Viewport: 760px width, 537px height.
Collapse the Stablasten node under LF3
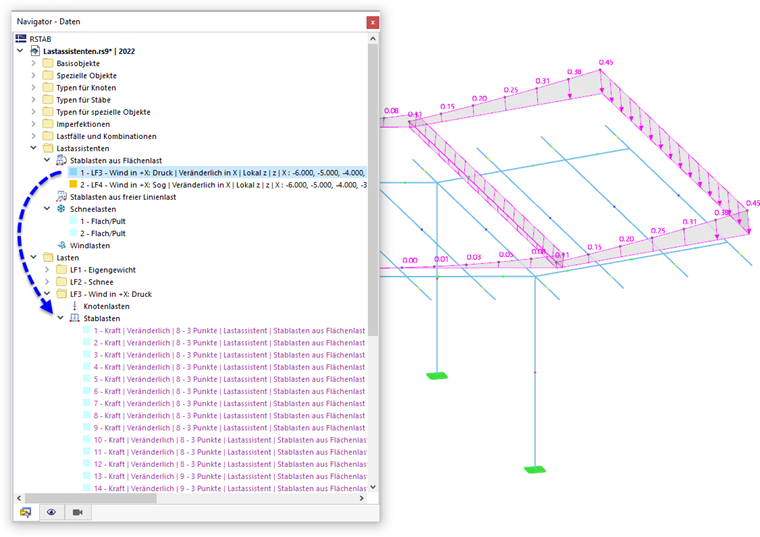61,318
